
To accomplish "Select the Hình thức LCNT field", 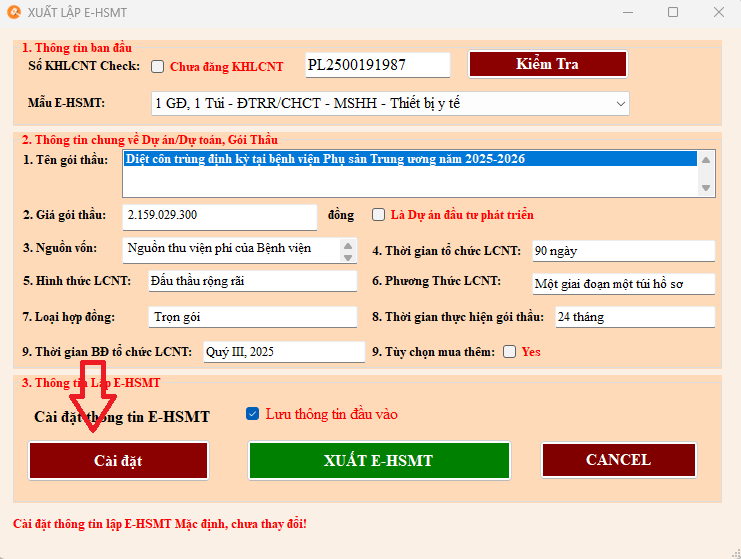I will pos(251,282).
